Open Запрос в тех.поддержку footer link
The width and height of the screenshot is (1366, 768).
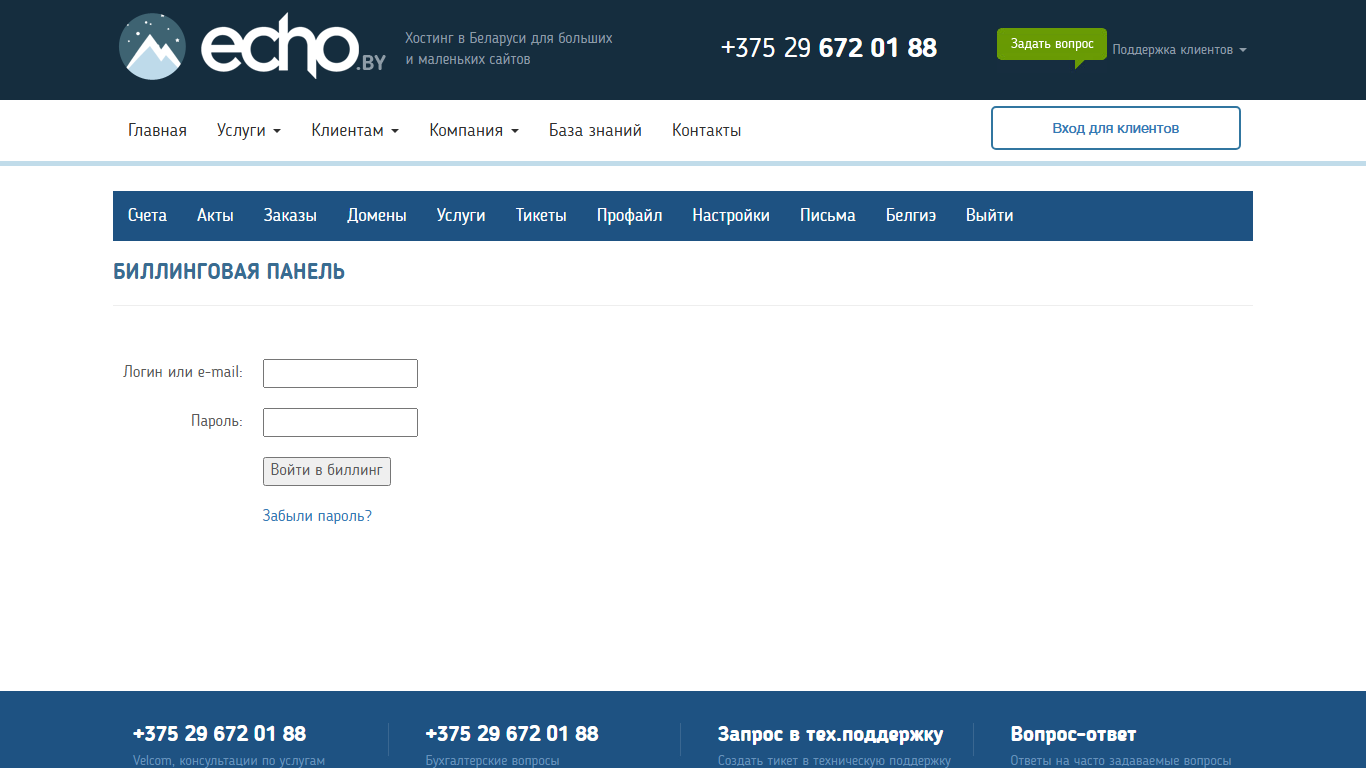[830, 734]
